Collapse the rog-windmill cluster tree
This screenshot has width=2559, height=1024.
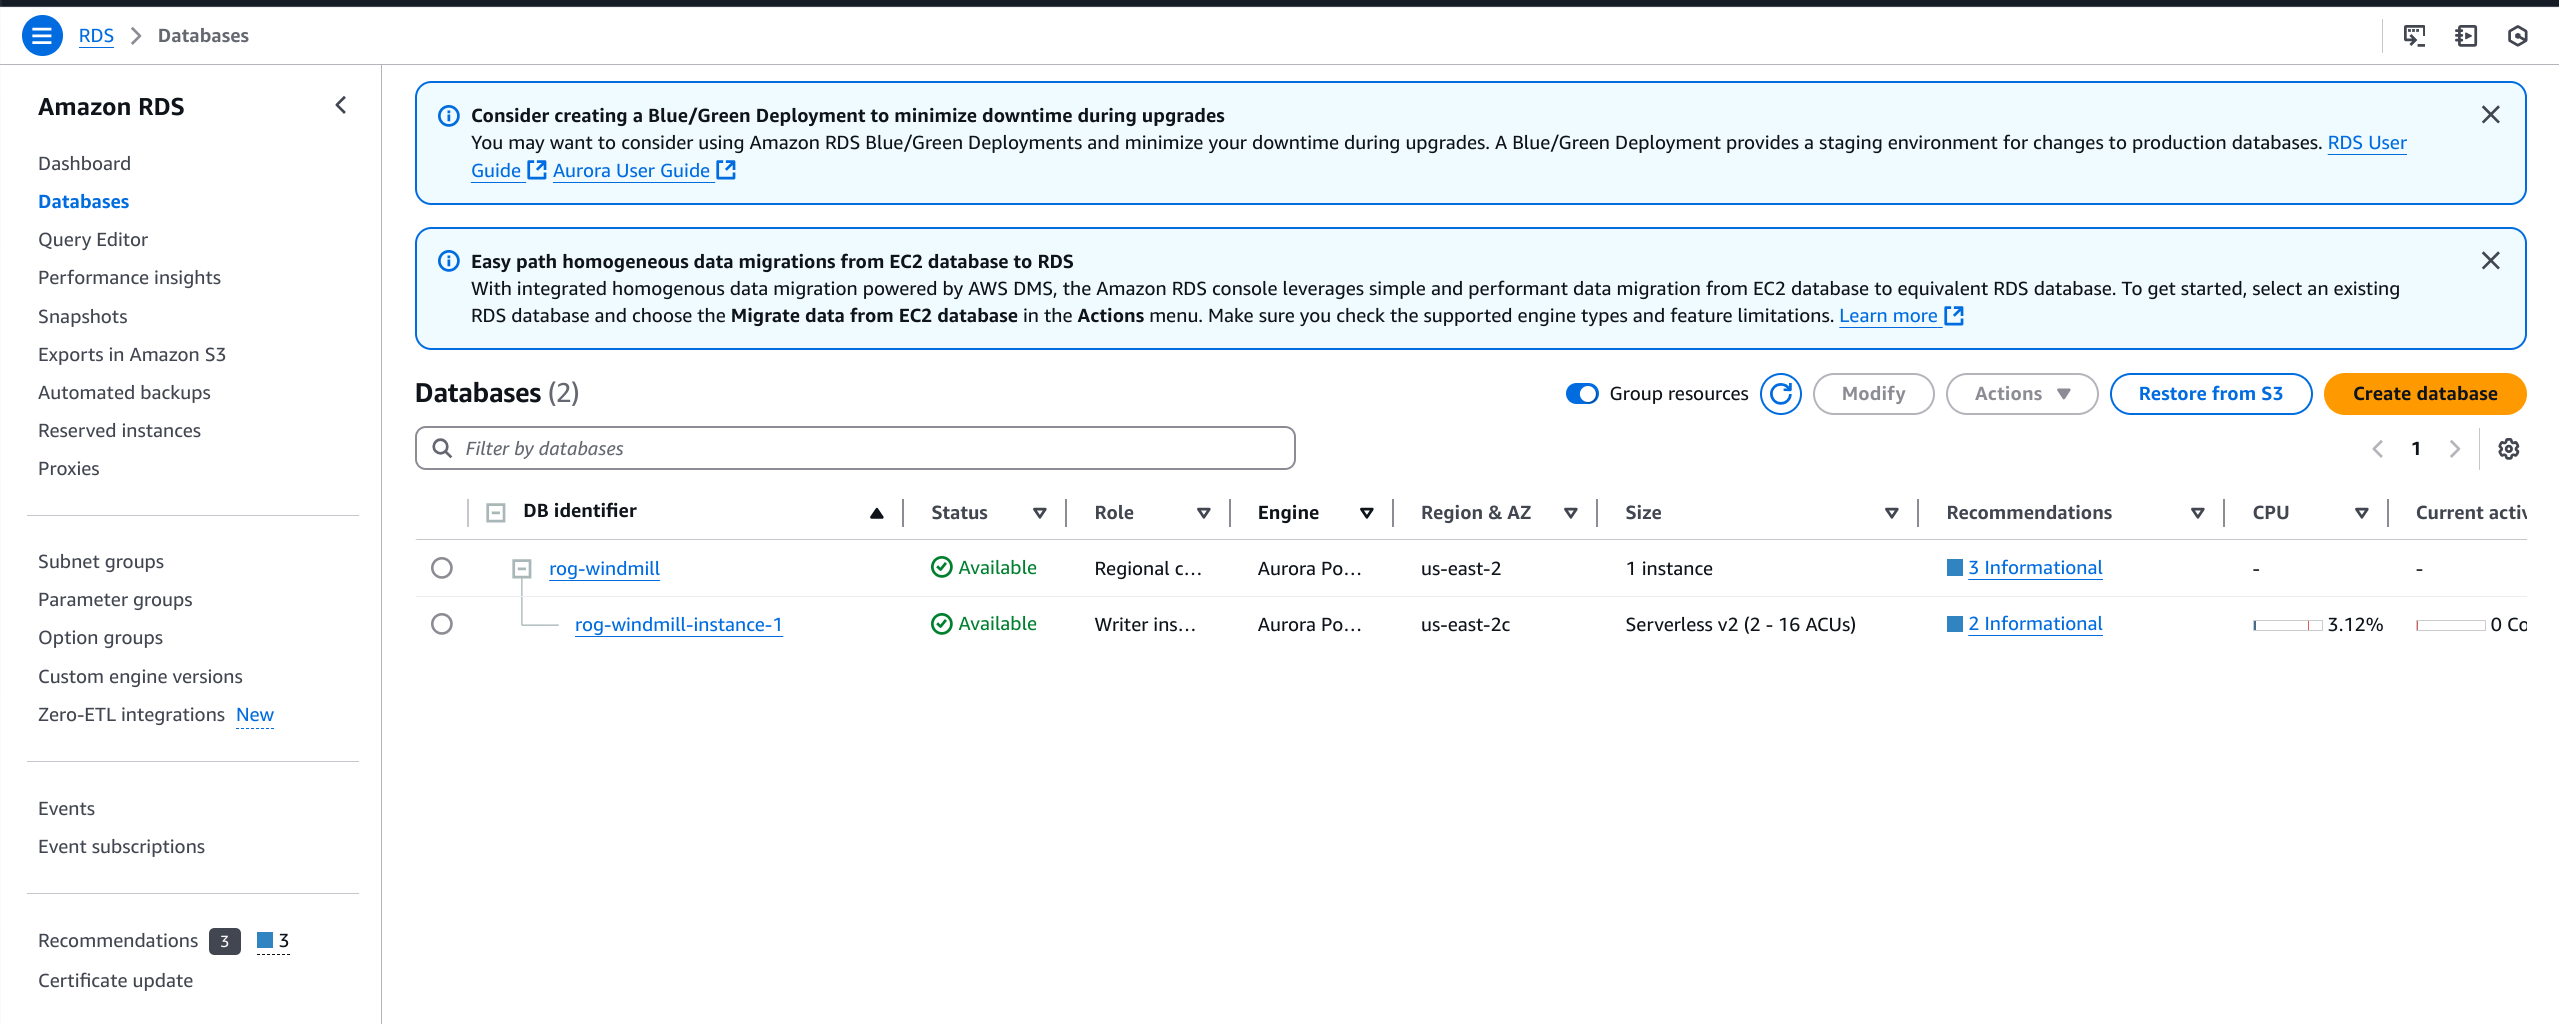pos(521,569)
